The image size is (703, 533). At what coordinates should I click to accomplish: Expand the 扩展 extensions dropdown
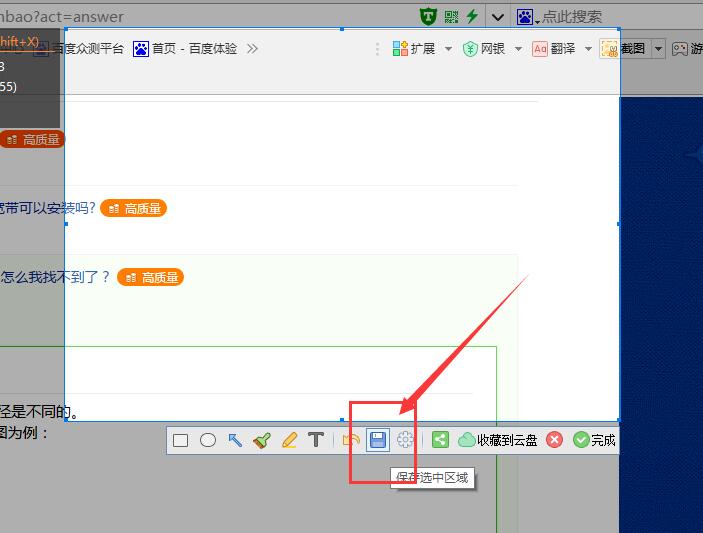[x=448, y=49]
